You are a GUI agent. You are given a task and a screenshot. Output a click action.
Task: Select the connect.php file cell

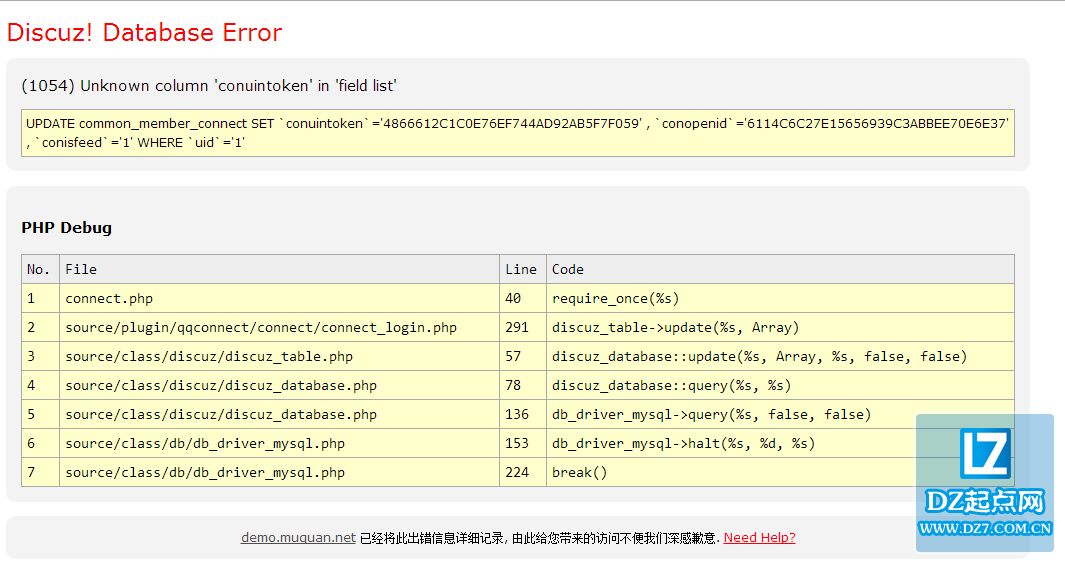pyautogui.click(x=279, y=298)
